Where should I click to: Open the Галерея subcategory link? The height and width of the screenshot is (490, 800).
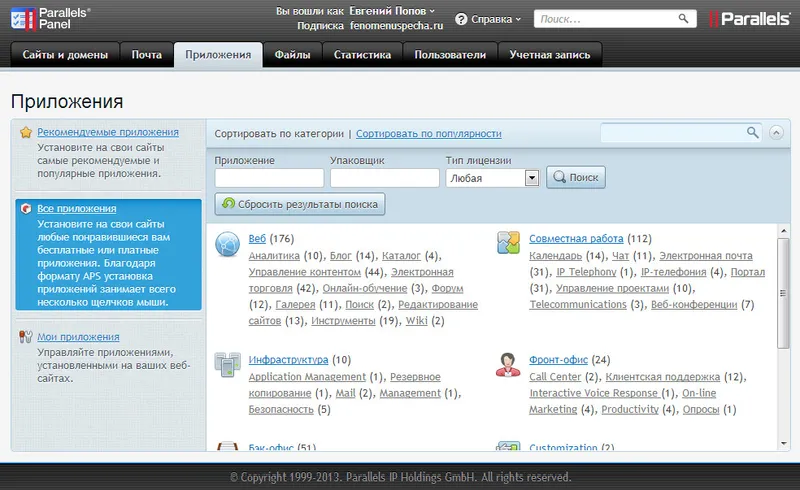(x=295, y=305)
